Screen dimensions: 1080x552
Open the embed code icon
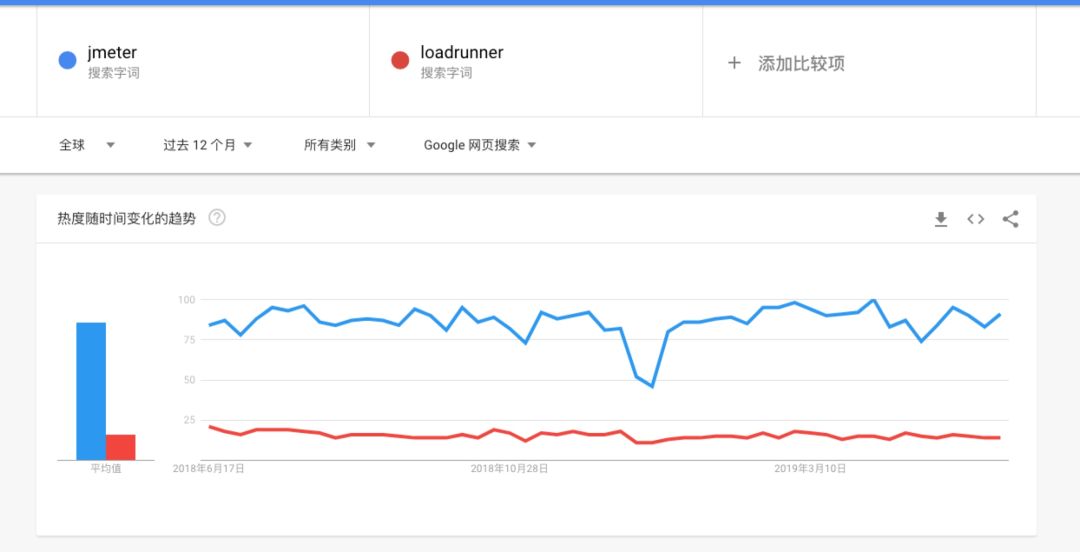[975, 219]
